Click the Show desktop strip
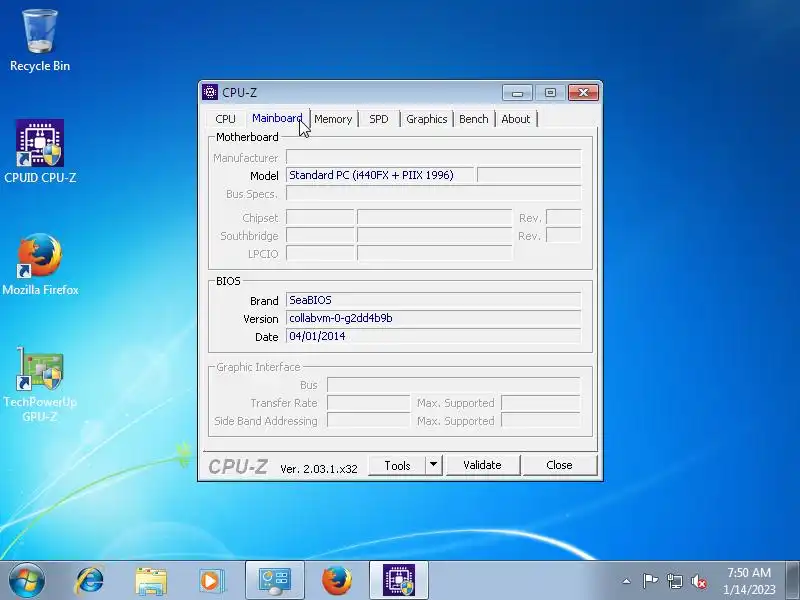This screenshot has width=800, height=600. 793,581
